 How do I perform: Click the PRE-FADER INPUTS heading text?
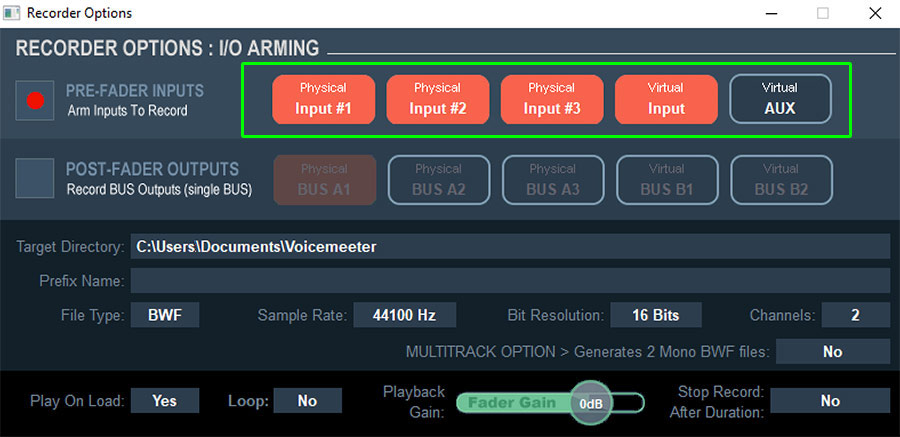pos(135,91)
